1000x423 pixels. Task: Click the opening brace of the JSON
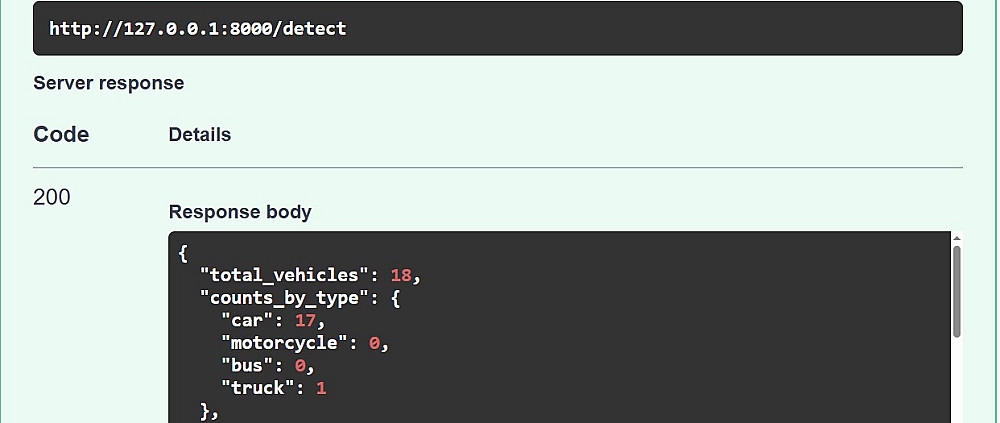pos(184,253)
